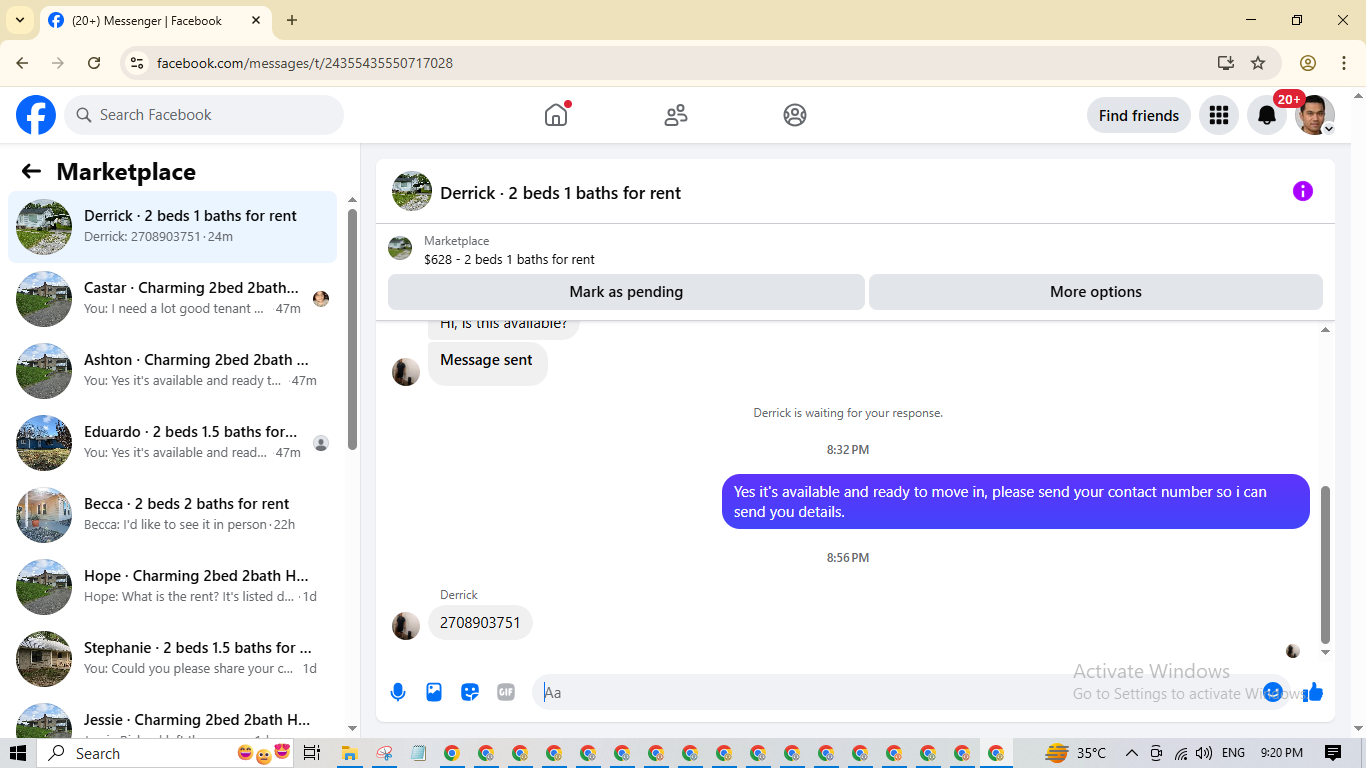
Task: Open conversation information purple icon
Action: 1302,191
